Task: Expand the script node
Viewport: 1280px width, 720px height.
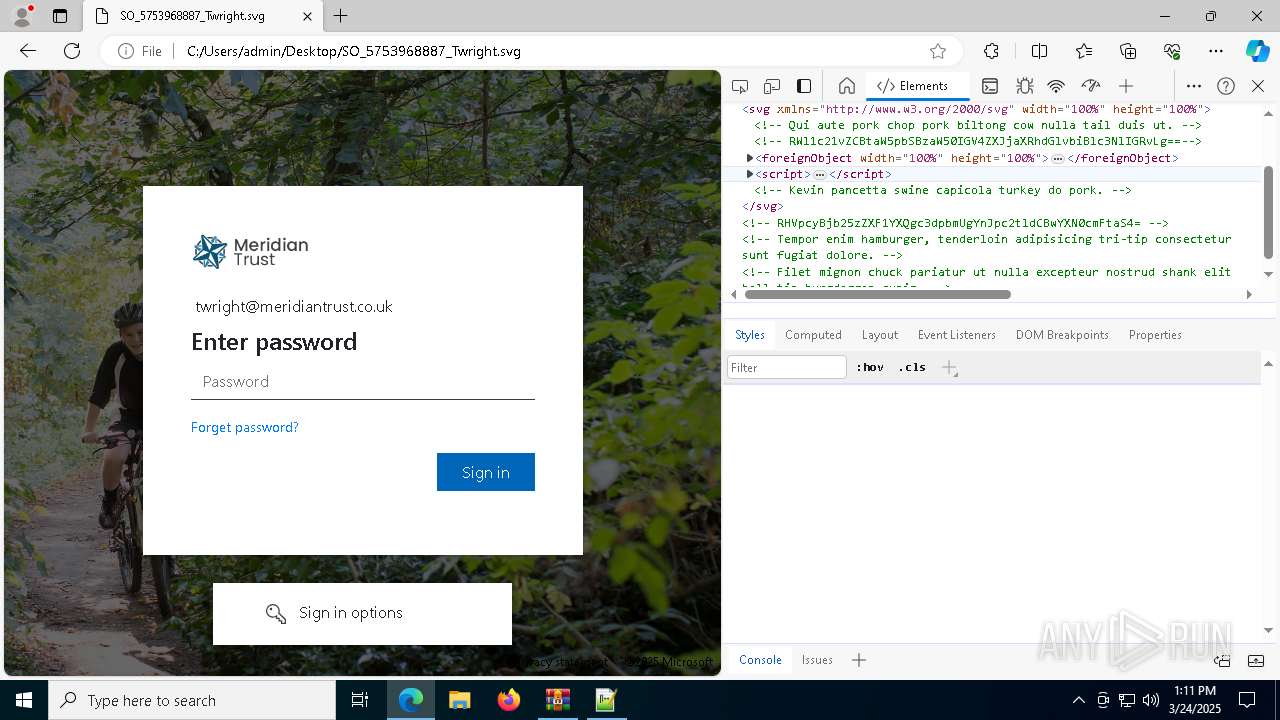Action: tap(750, 174)
